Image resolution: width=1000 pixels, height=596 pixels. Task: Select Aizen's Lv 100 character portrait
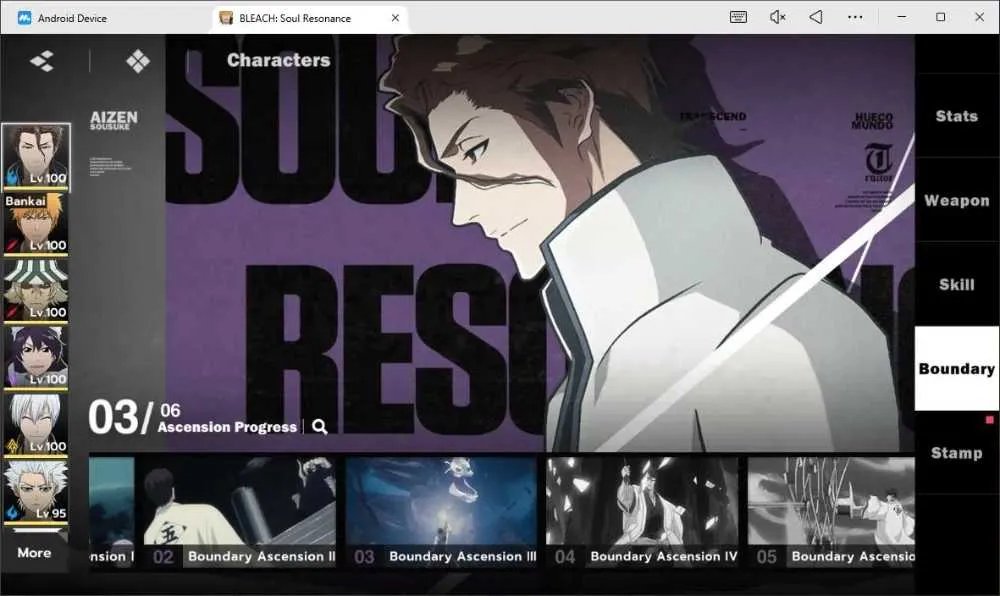point(36,157)
